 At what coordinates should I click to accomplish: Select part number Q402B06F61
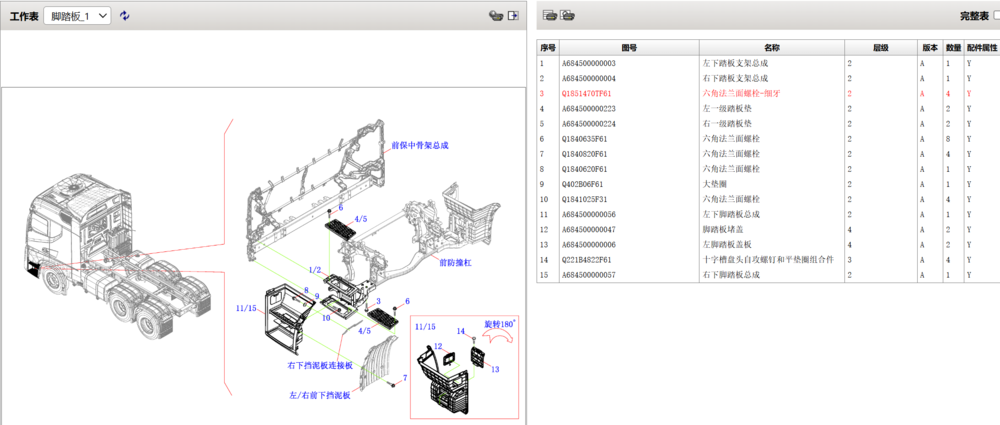(582, 184)
